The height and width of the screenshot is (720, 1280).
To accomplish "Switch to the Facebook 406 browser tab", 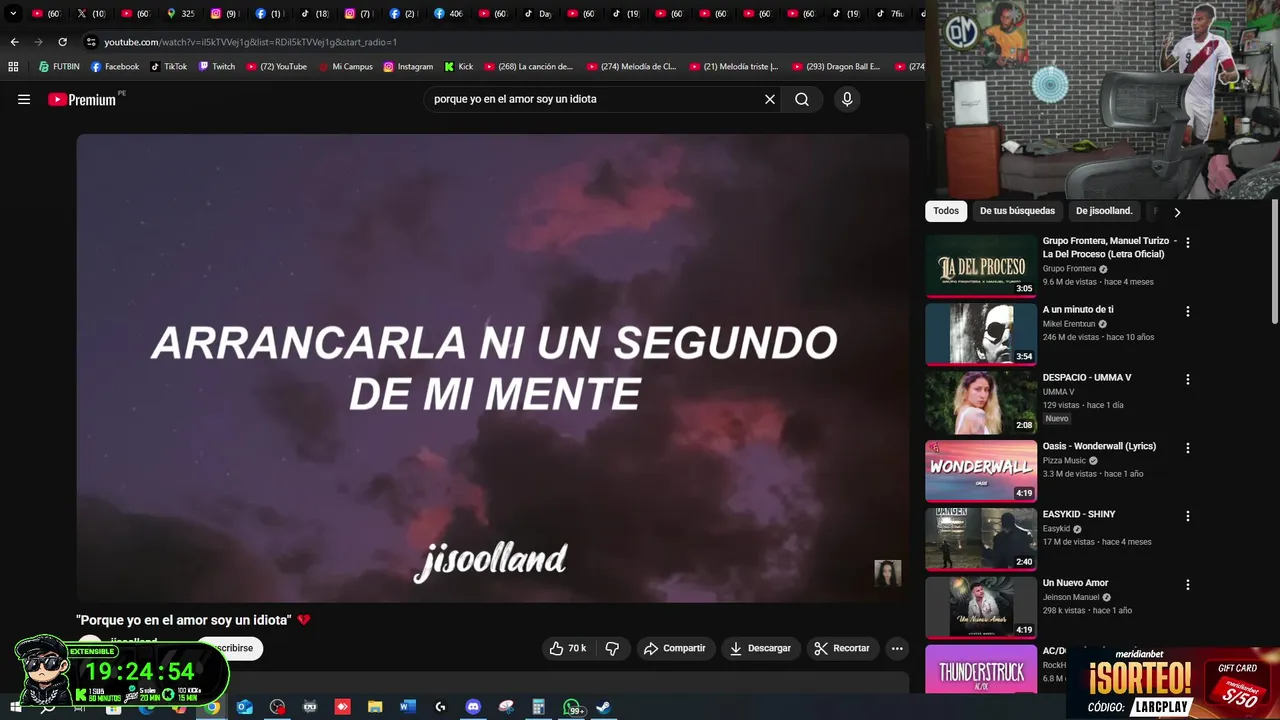I will 448,13.
